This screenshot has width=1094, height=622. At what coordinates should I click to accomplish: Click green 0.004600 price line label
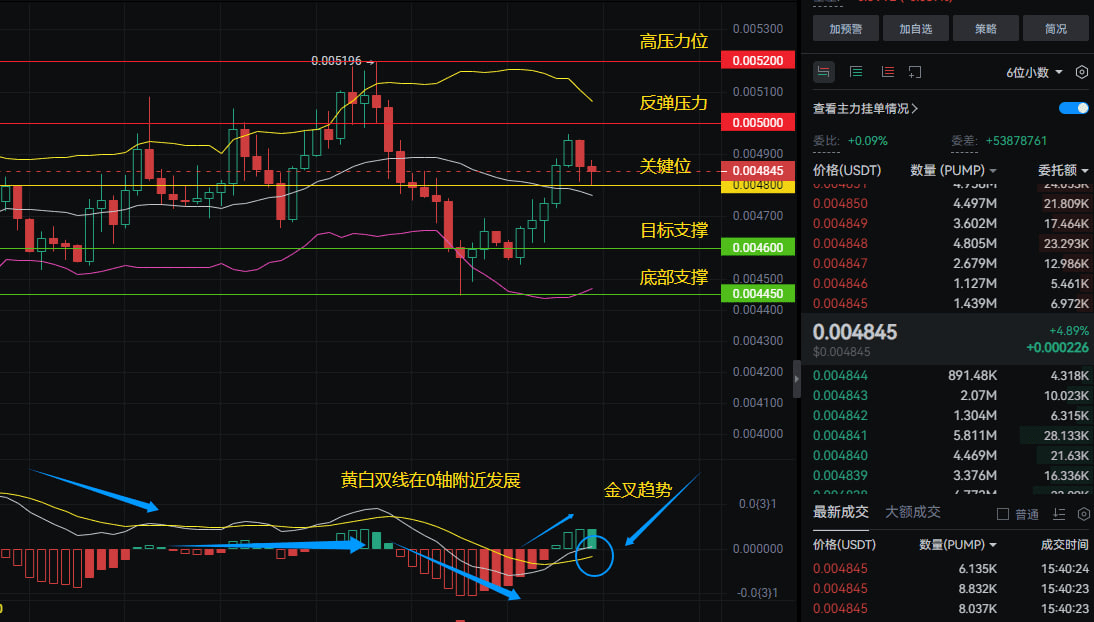[x=758, y=248]
